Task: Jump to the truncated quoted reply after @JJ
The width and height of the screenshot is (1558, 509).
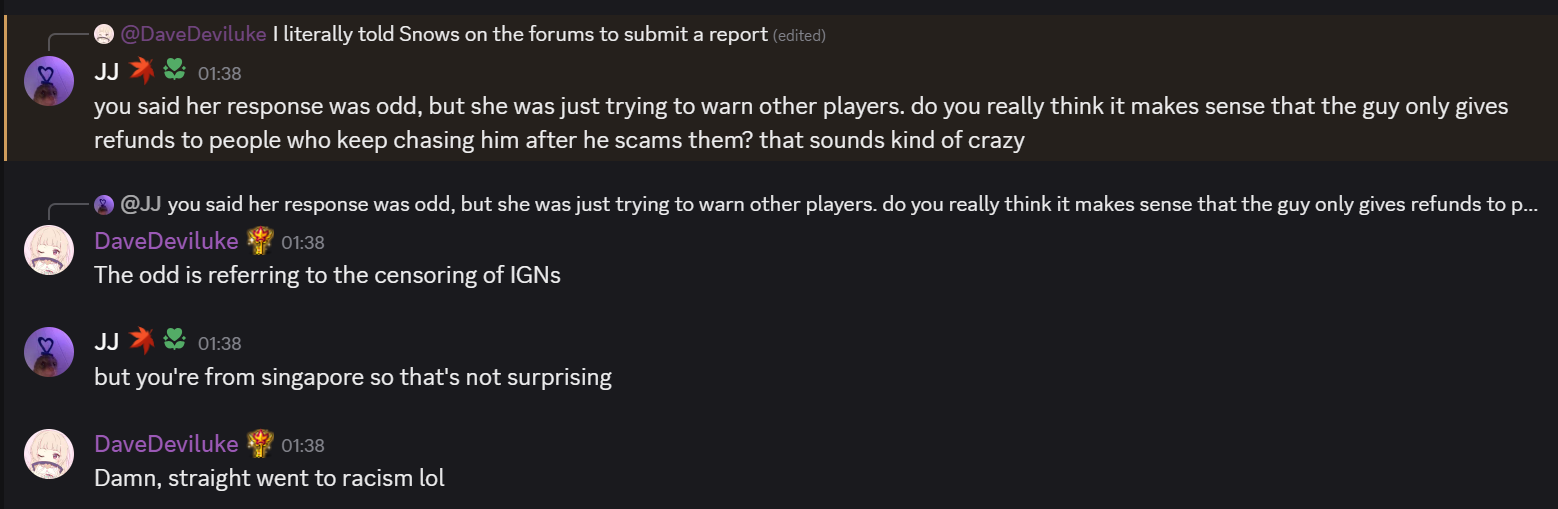Action: pyautogui.click(x=850, y=205)
